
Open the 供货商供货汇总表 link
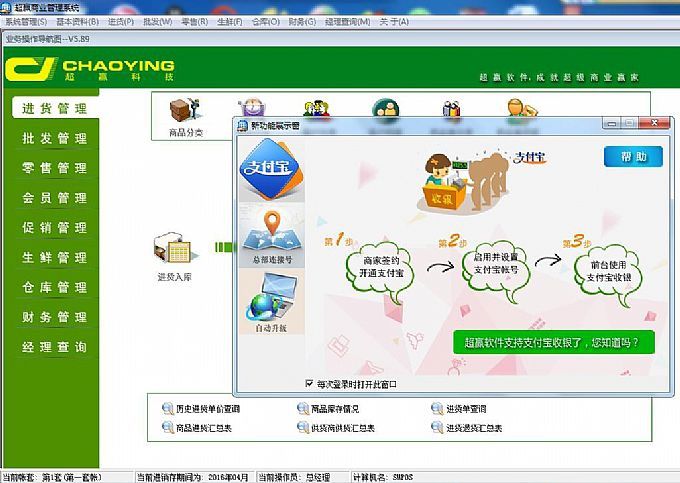coord(343,428)
